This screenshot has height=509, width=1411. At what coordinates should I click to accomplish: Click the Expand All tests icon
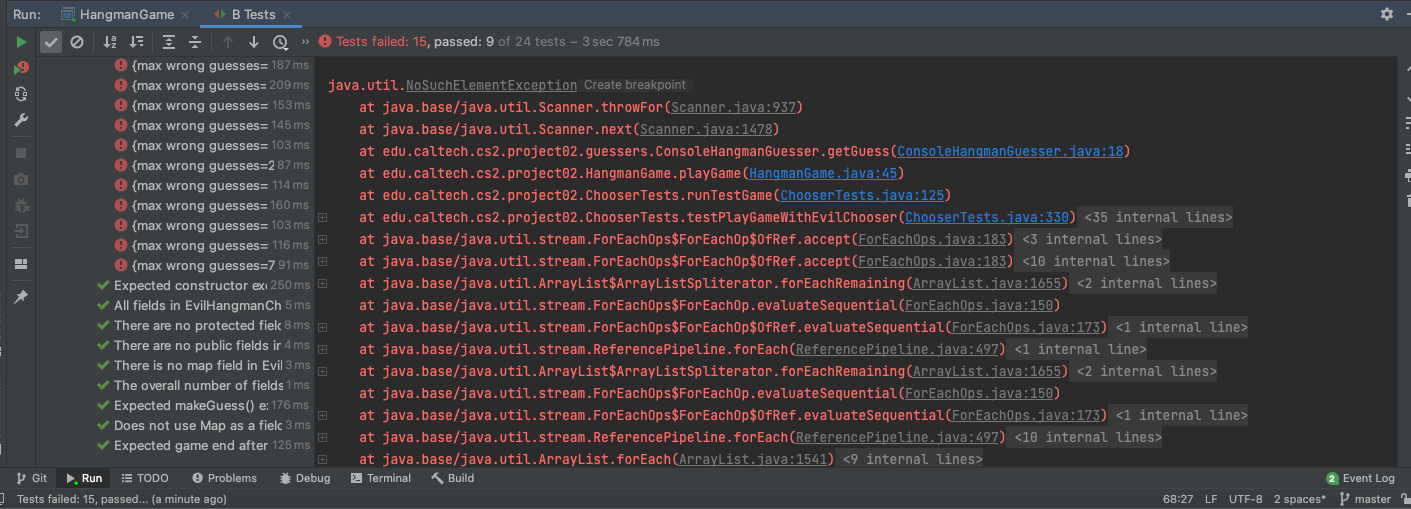tap(169, 42)
